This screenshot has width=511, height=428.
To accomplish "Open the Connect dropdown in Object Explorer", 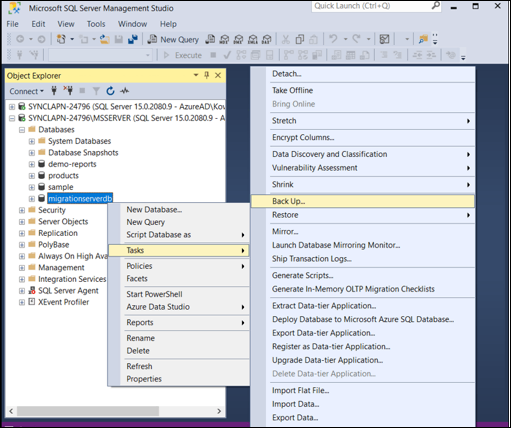I will tap(26, 91).
